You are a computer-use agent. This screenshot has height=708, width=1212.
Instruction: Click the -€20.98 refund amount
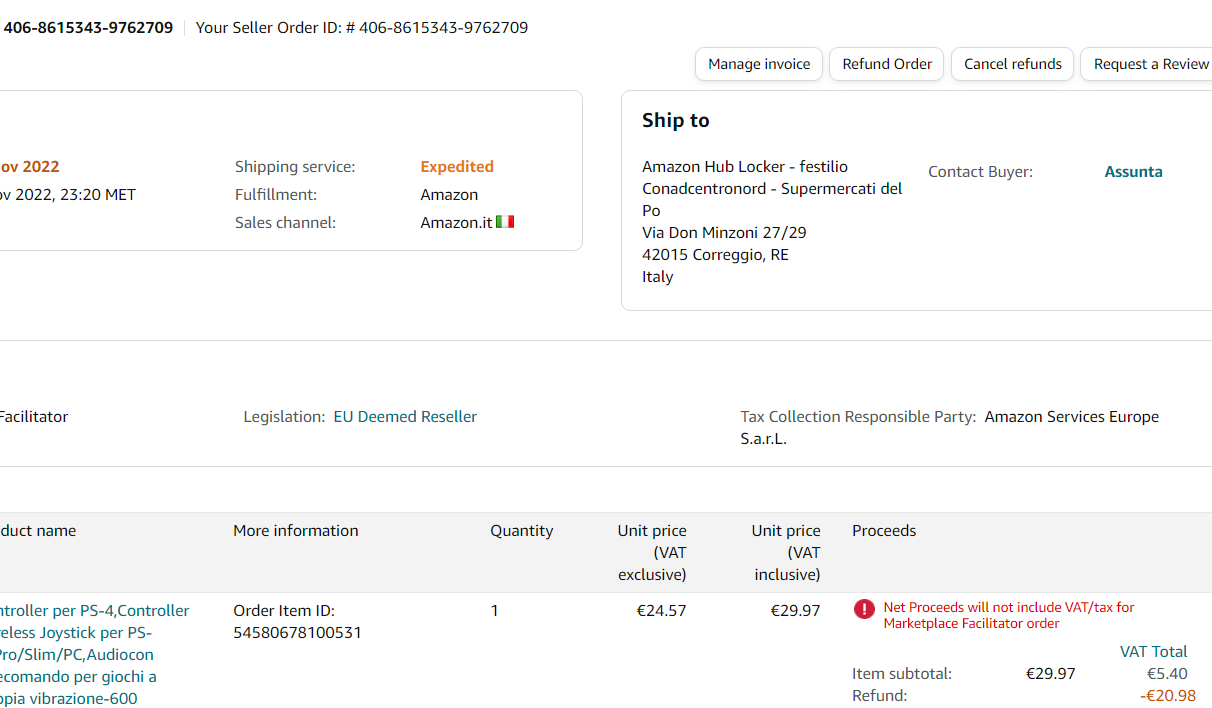coord(1167,696)
